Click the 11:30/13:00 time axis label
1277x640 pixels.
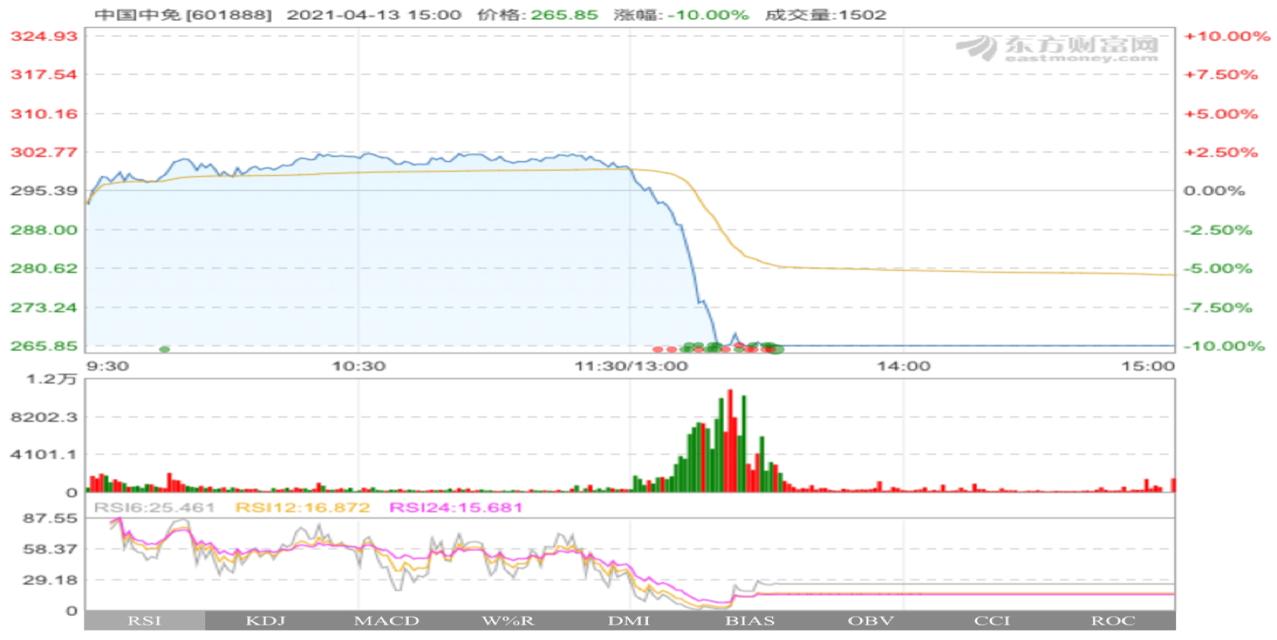click(631, 366)
